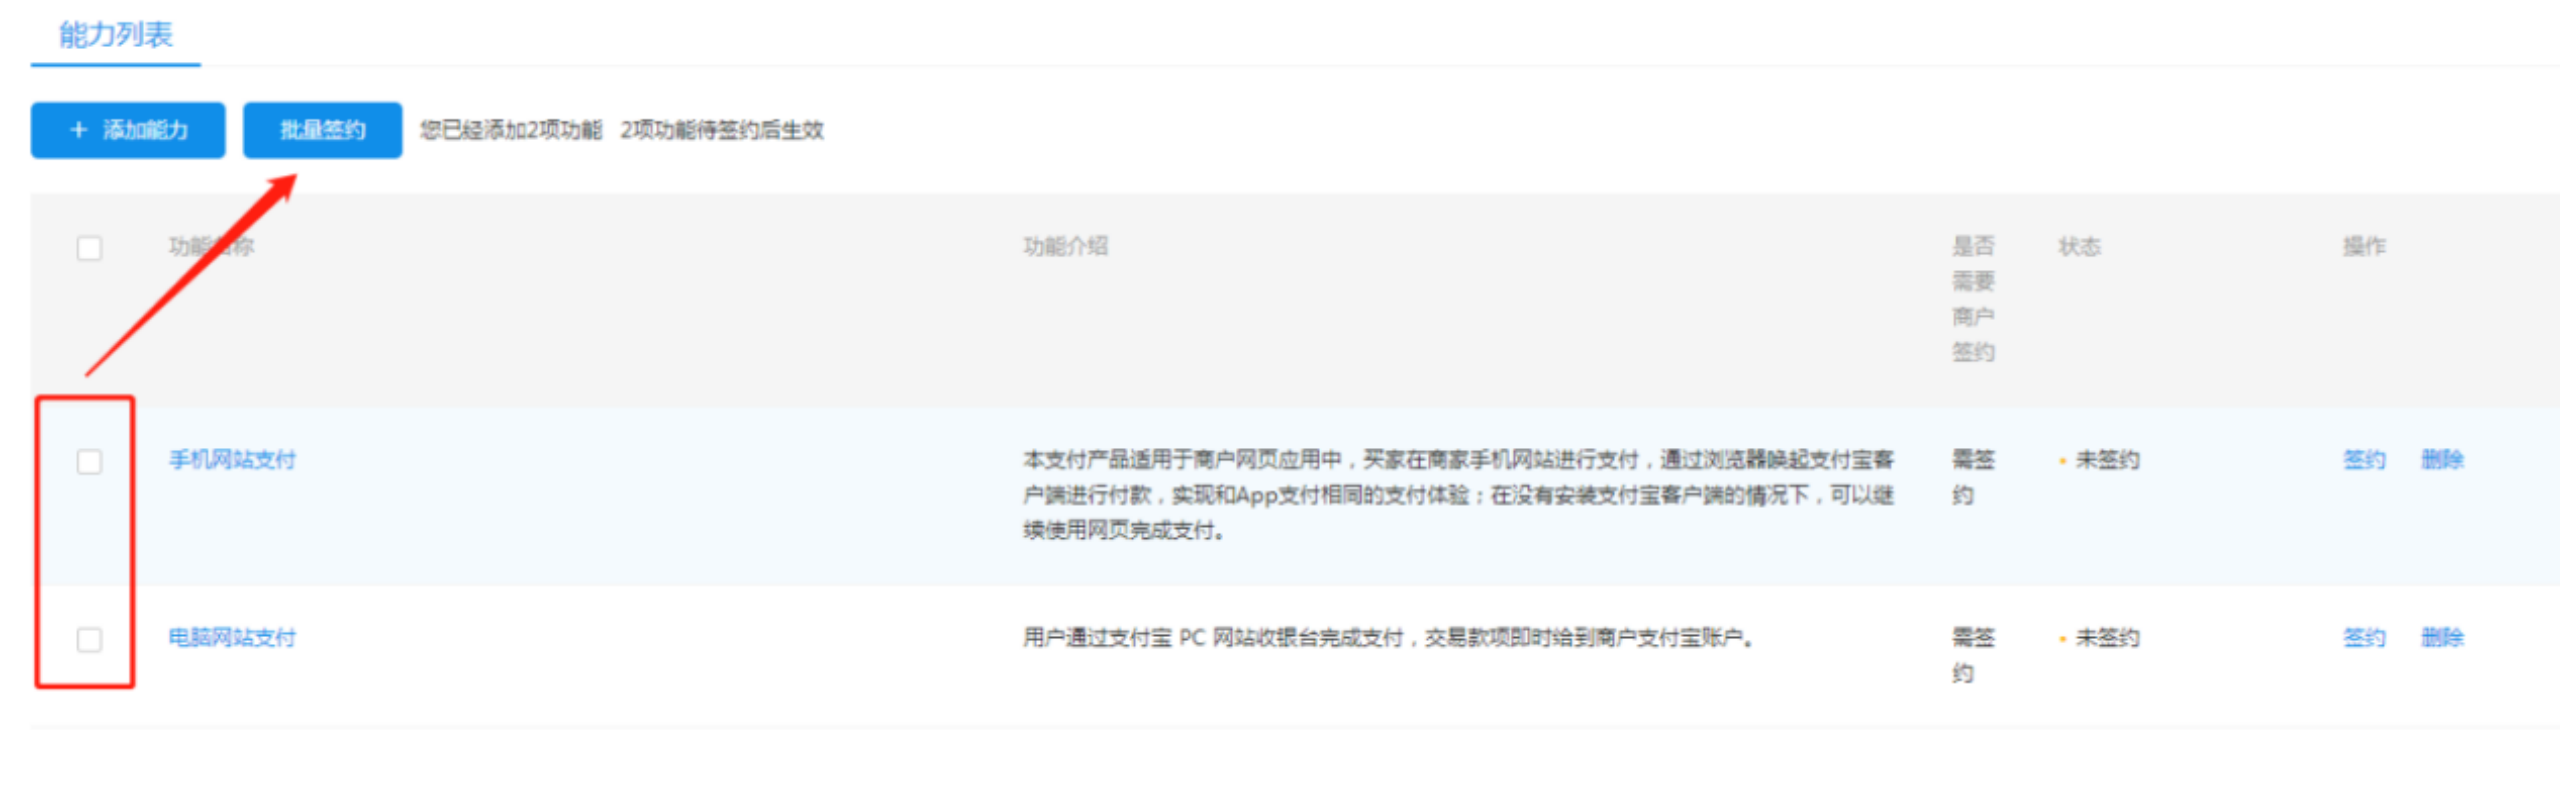This screenshot has width=2560, height=790.
Task: Click the 操作 column header
Action: [2364, 247]
